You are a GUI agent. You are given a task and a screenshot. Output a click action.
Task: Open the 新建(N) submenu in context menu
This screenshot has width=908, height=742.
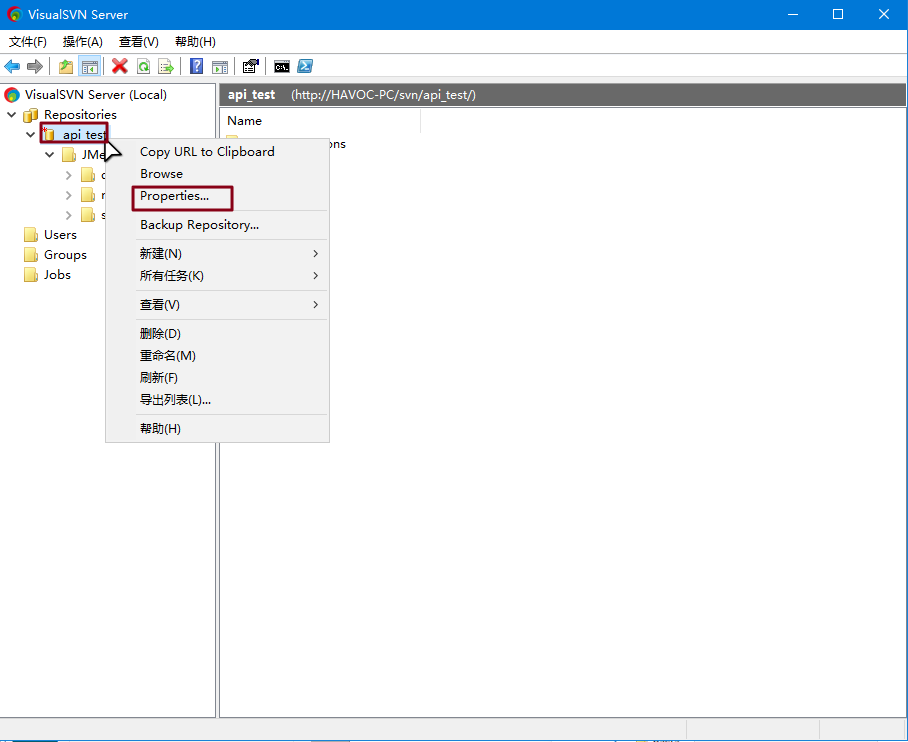coord(218,254)
